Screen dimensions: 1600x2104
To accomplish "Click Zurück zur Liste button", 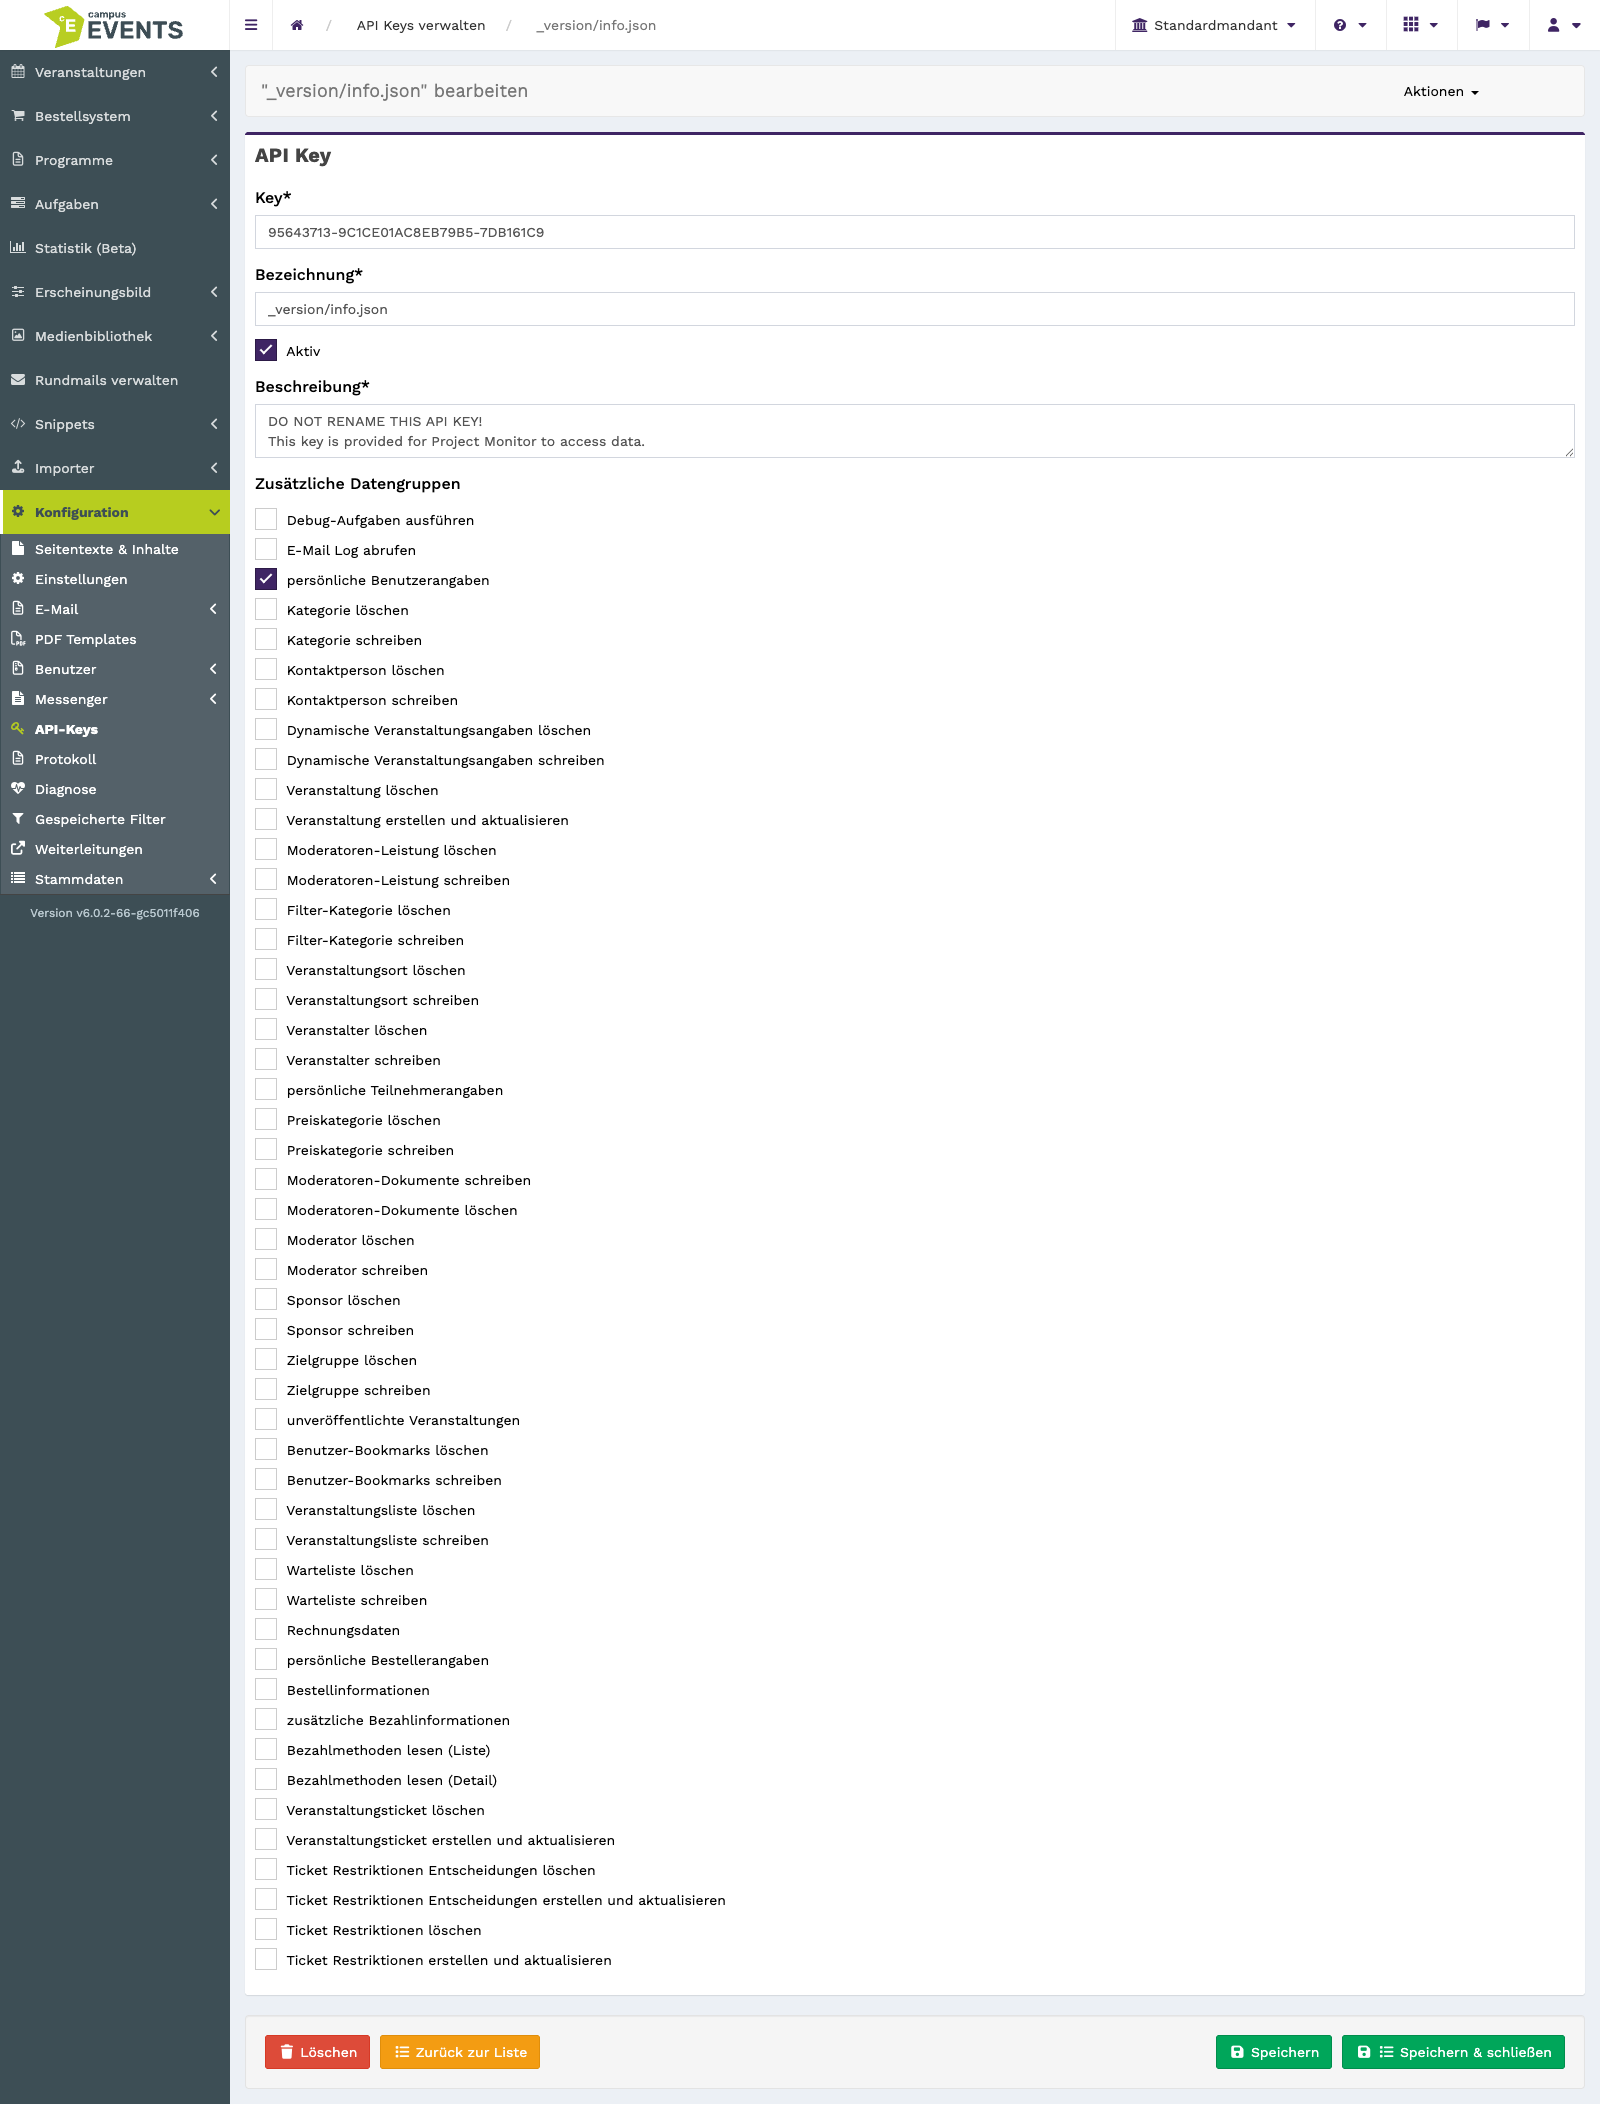I will coord(460,2052).
